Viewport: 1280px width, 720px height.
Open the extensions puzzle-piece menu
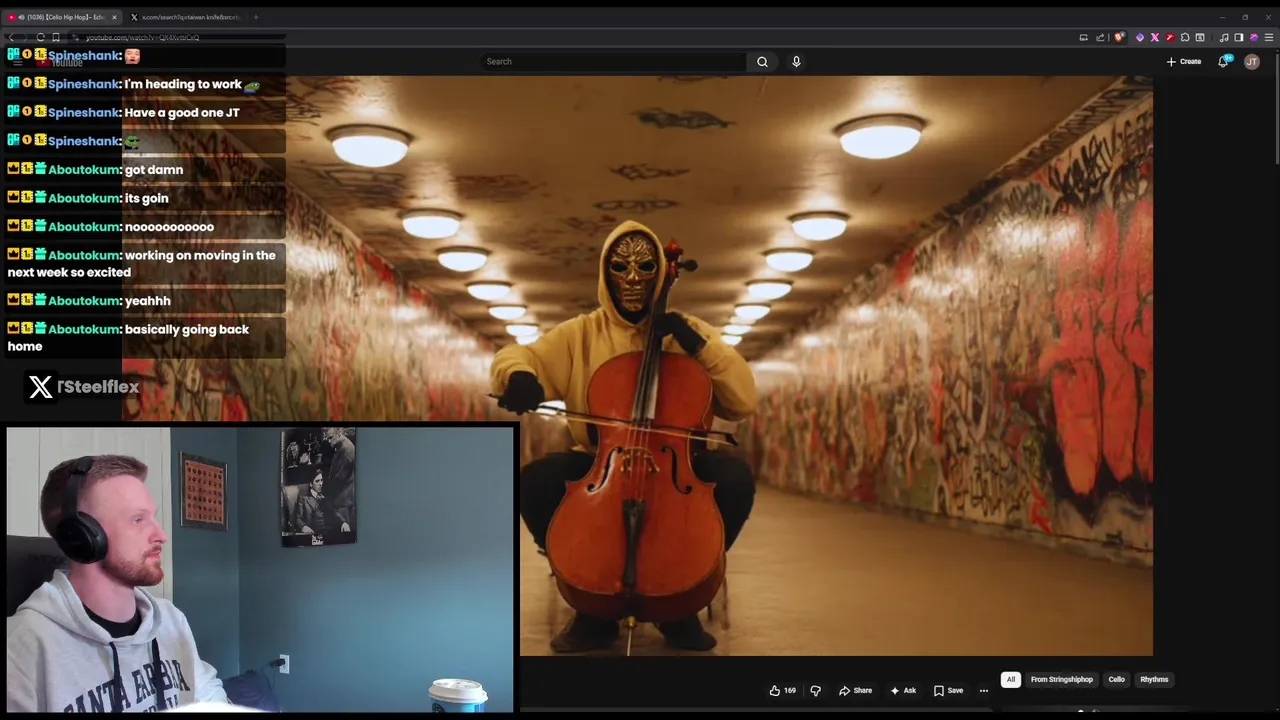[1185, 37]
